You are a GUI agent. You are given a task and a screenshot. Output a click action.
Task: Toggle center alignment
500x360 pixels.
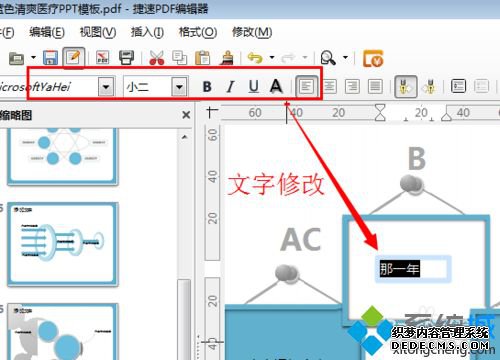click(x=330, y=87)
